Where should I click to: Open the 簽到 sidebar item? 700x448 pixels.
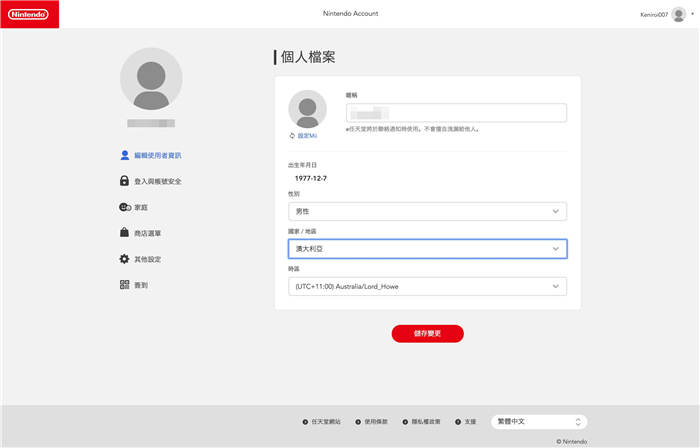[x=141, y=285]
